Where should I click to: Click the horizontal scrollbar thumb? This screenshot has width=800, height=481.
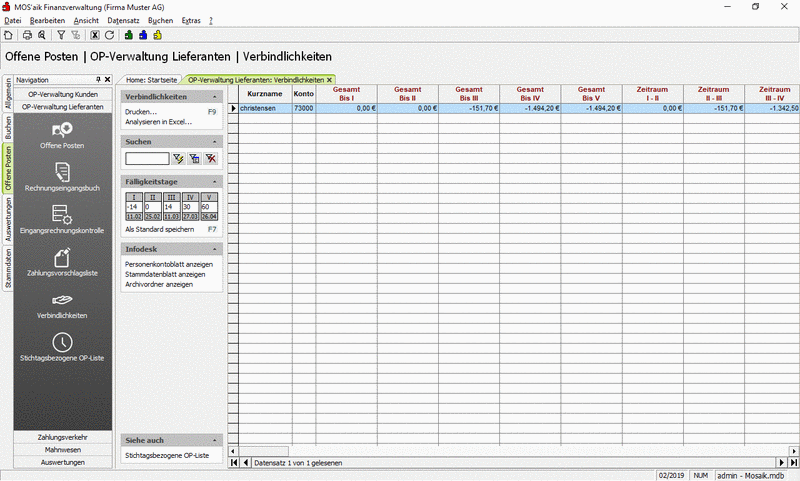(x=263, y=451)
